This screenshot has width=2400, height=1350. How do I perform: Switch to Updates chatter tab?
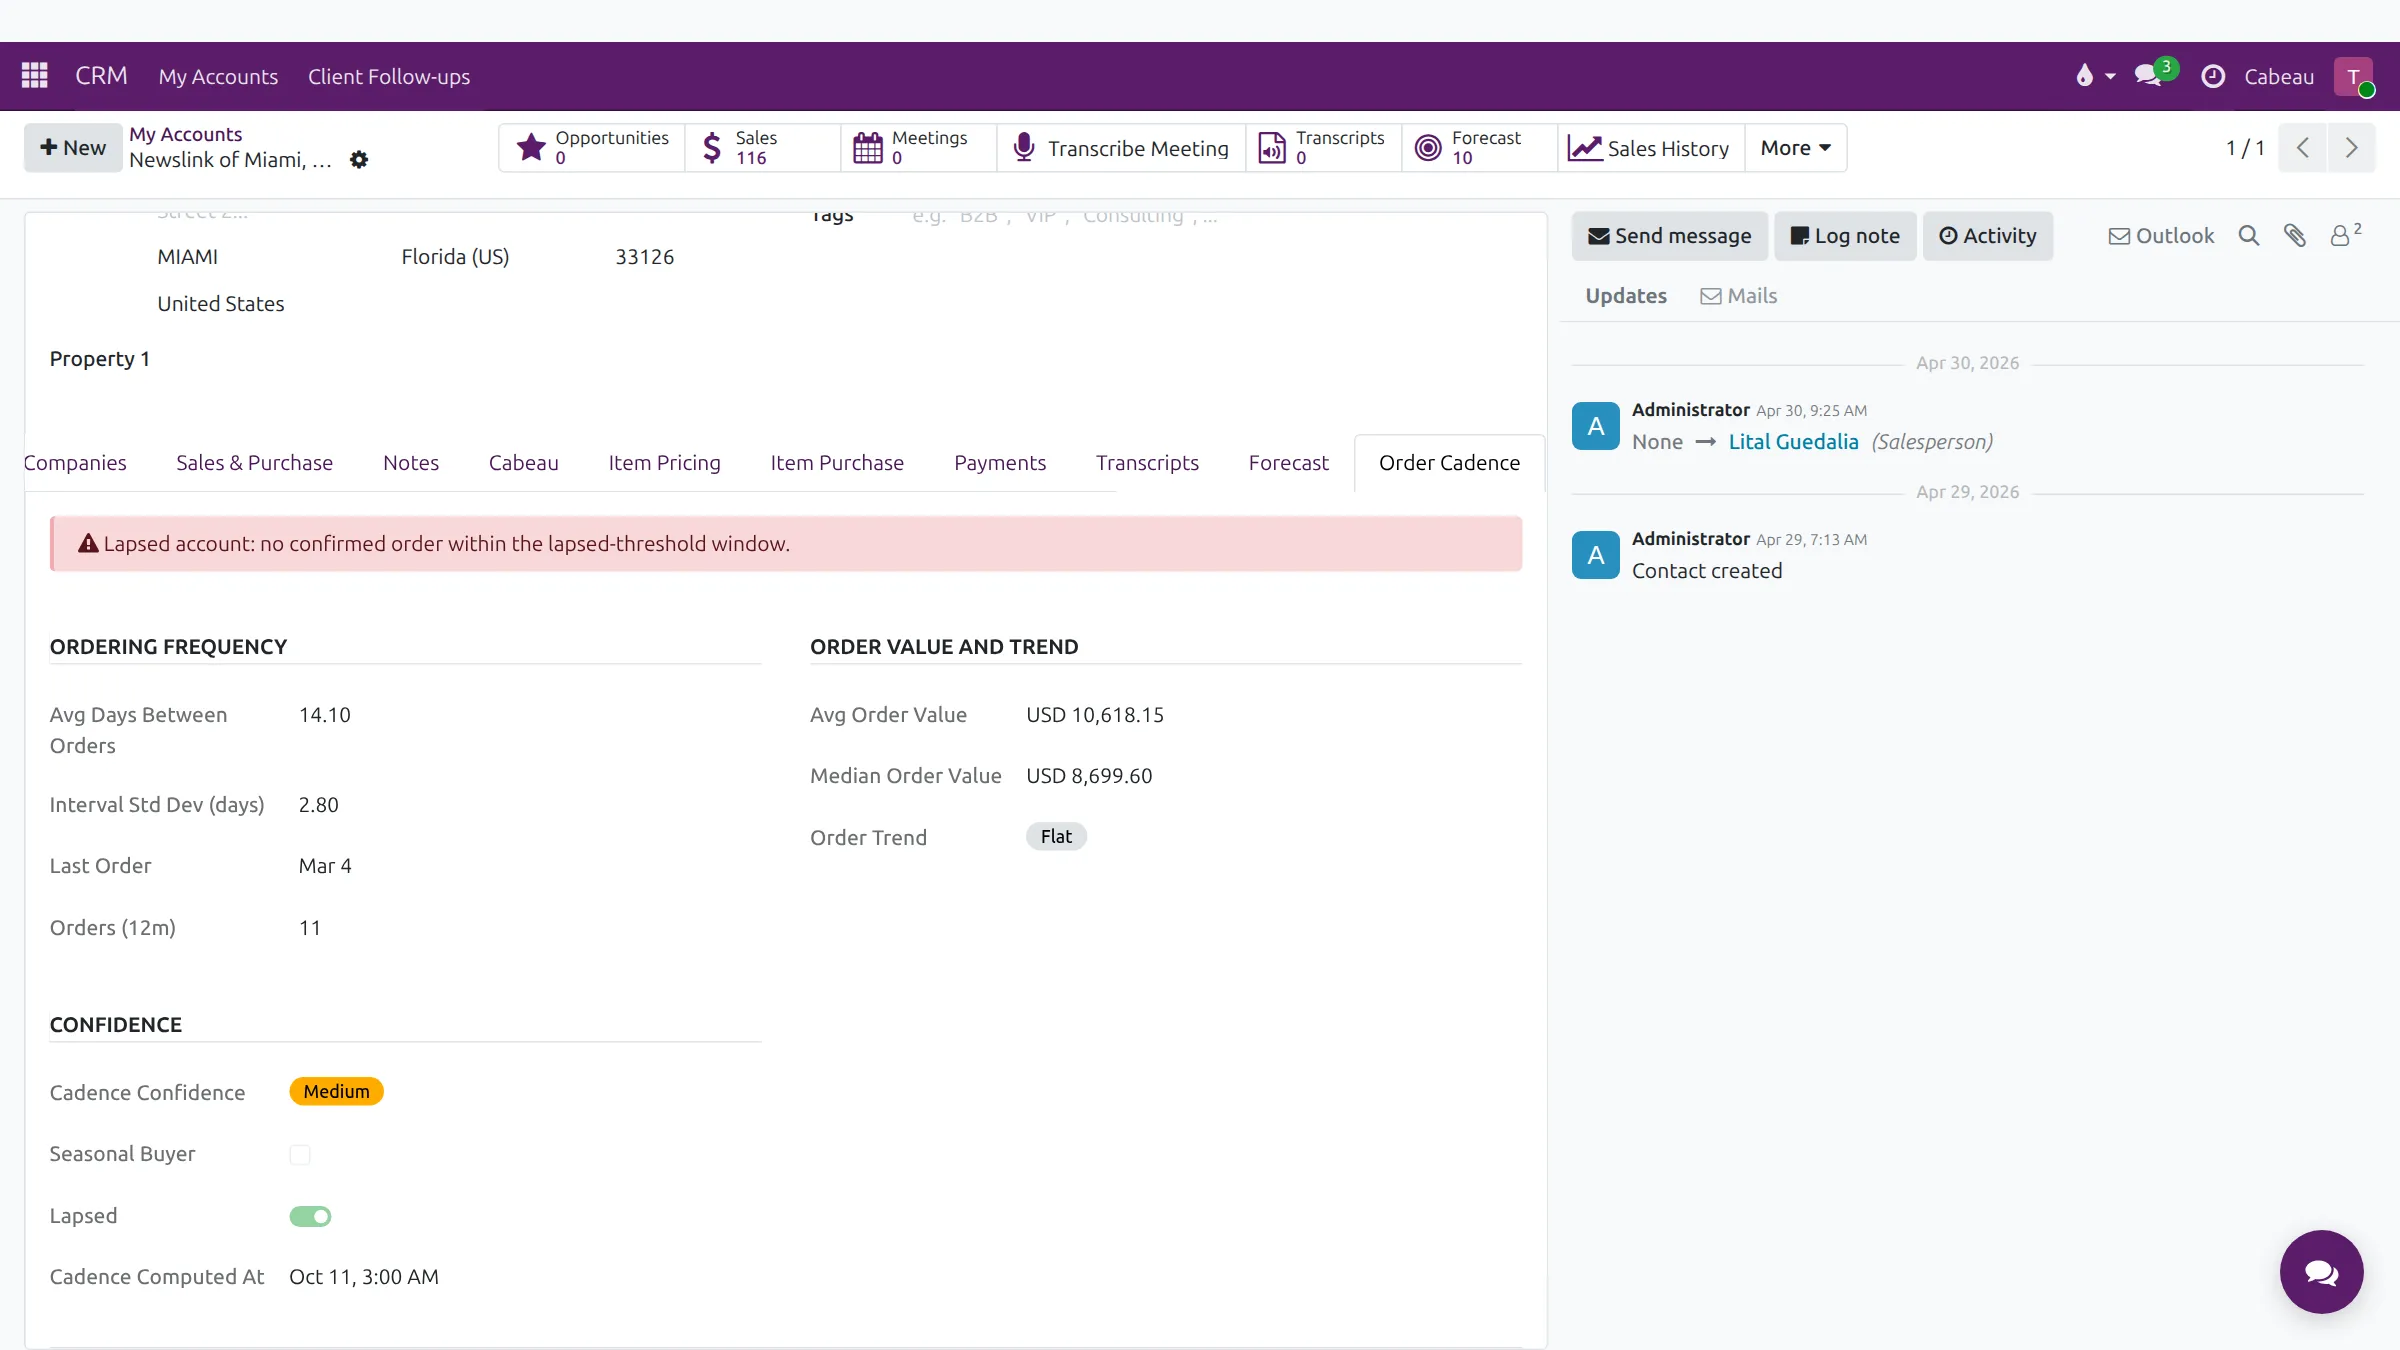(x=1626, y=296)
